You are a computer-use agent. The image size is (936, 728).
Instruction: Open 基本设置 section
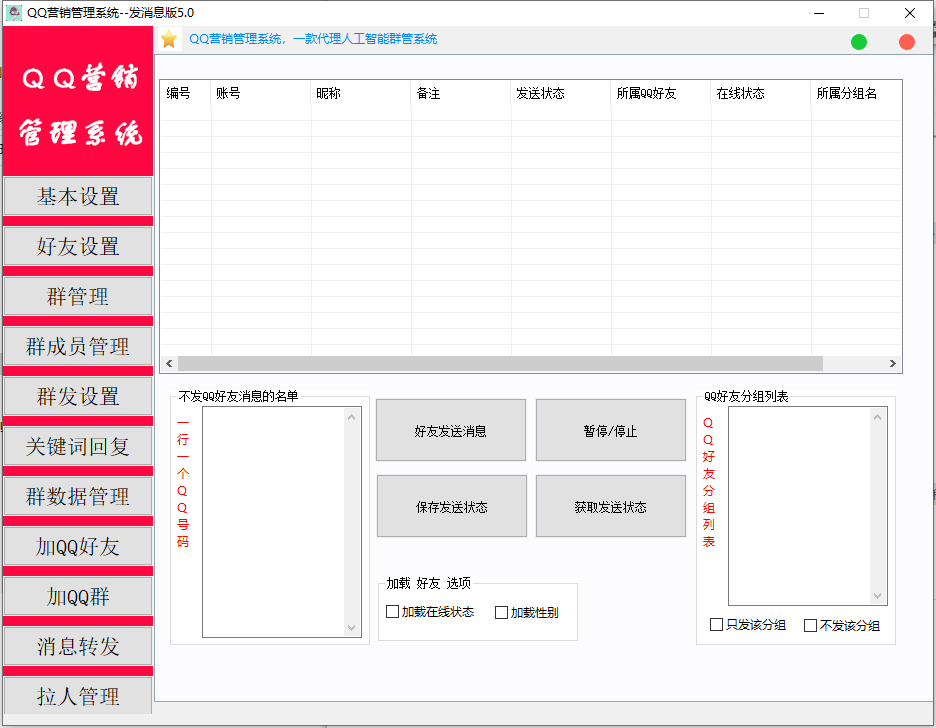(78, 196)
